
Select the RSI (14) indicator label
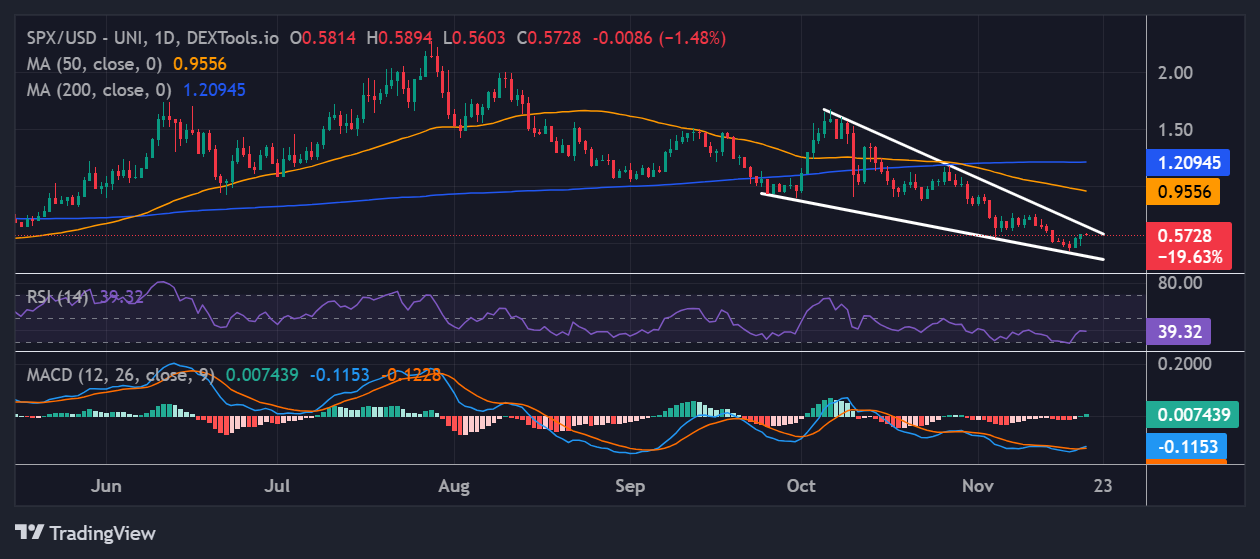[x=54, y=297]
